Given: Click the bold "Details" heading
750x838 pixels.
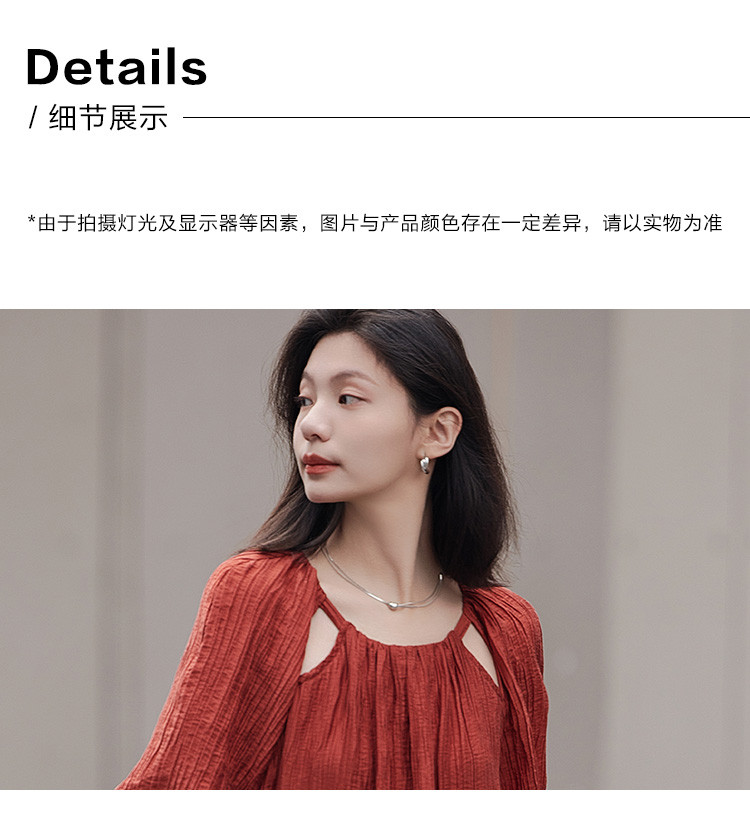Looking at the screenshot, I should click(x=116, y=67).
